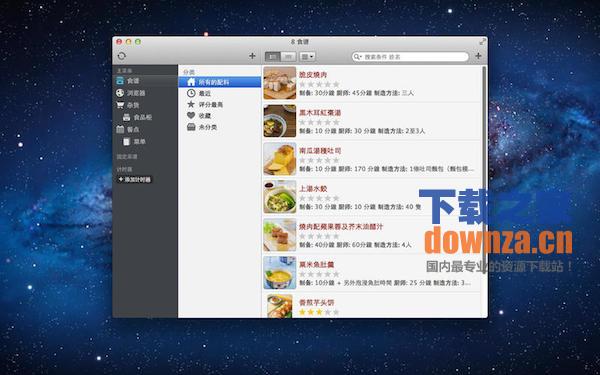
Task: Select 食谱 in the dark sidebar
Action: (145, 81)
